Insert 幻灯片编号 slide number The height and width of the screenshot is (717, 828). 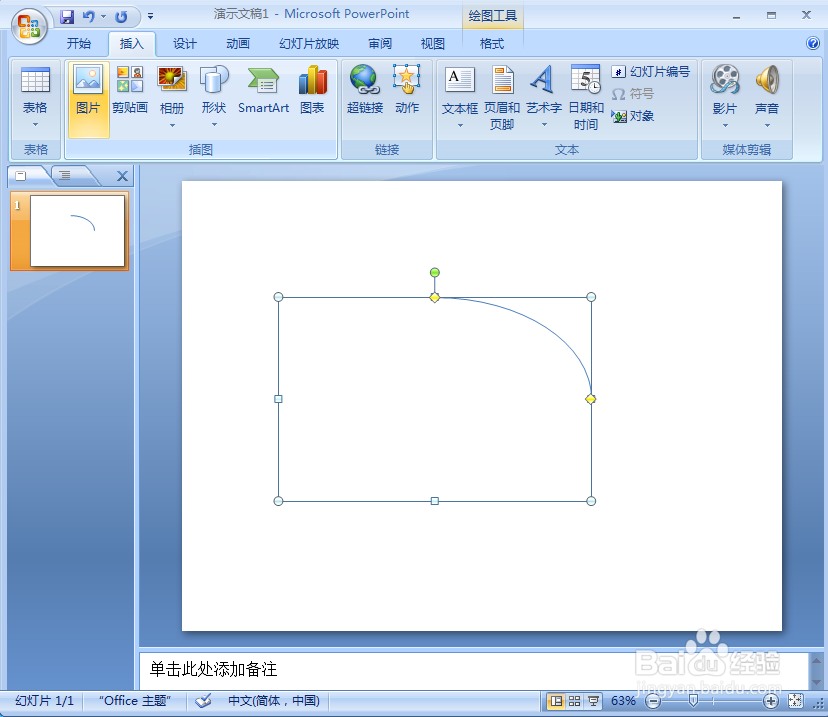coord(651,72)
